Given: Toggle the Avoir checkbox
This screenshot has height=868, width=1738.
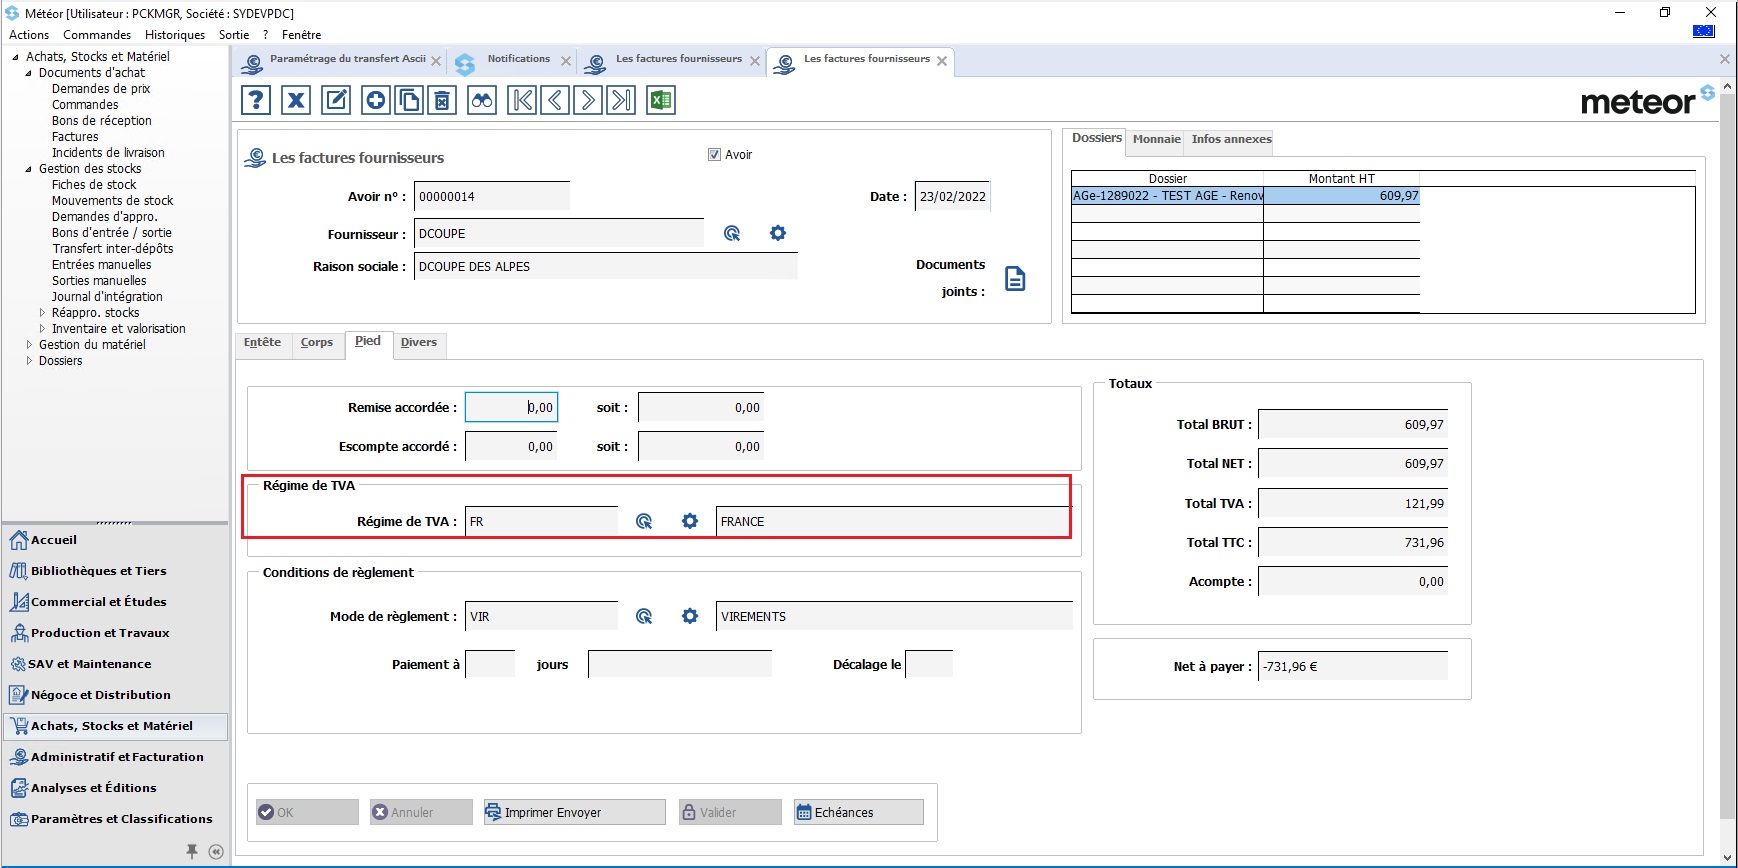Looking at the screenshot, I should (714, 155).
